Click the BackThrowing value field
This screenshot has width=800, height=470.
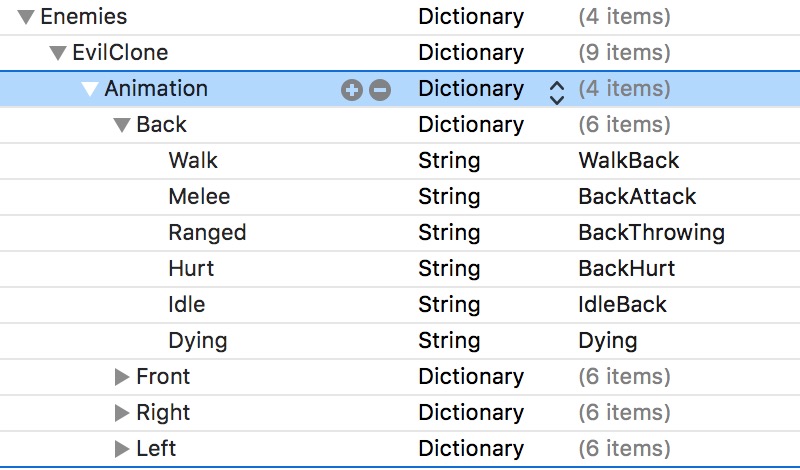(x=651, y=232)
